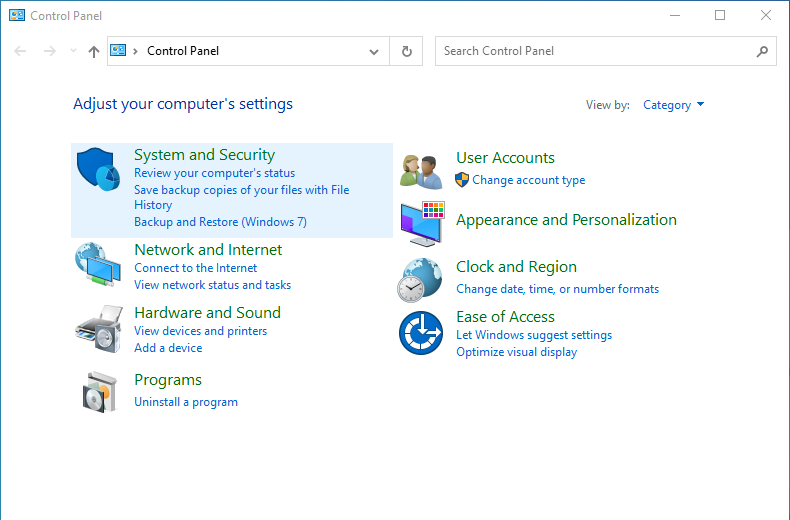Open the recent locations dropdown arrow
The width and height of the screenshot is (790, 520).
(74, 50)
